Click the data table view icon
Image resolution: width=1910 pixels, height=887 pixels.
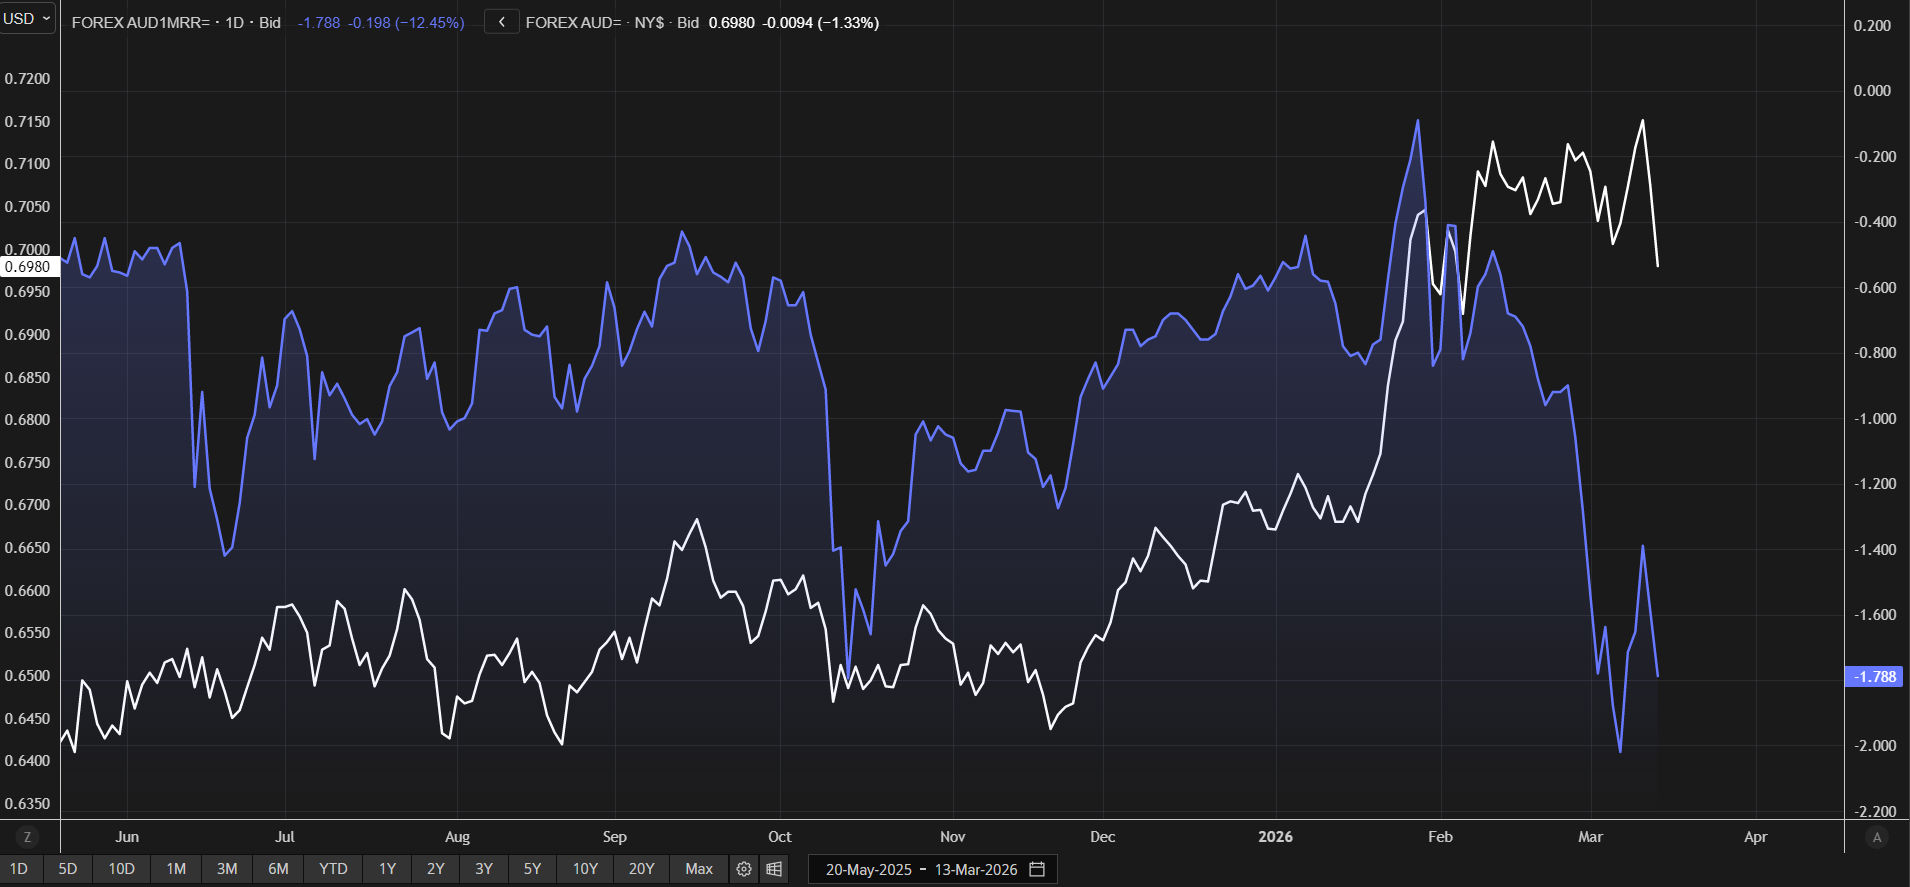774,869
